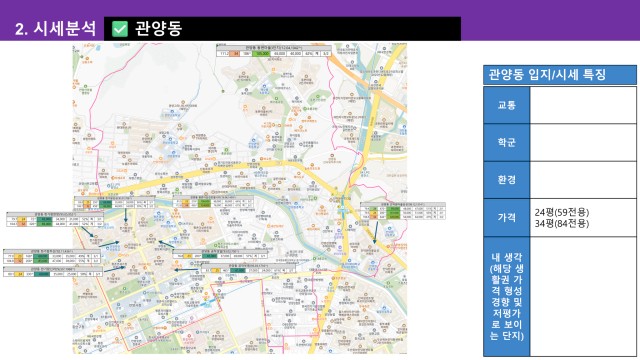
Task: Select the 환경 row label
Action: pyautogui.click(x=507, y=180)
